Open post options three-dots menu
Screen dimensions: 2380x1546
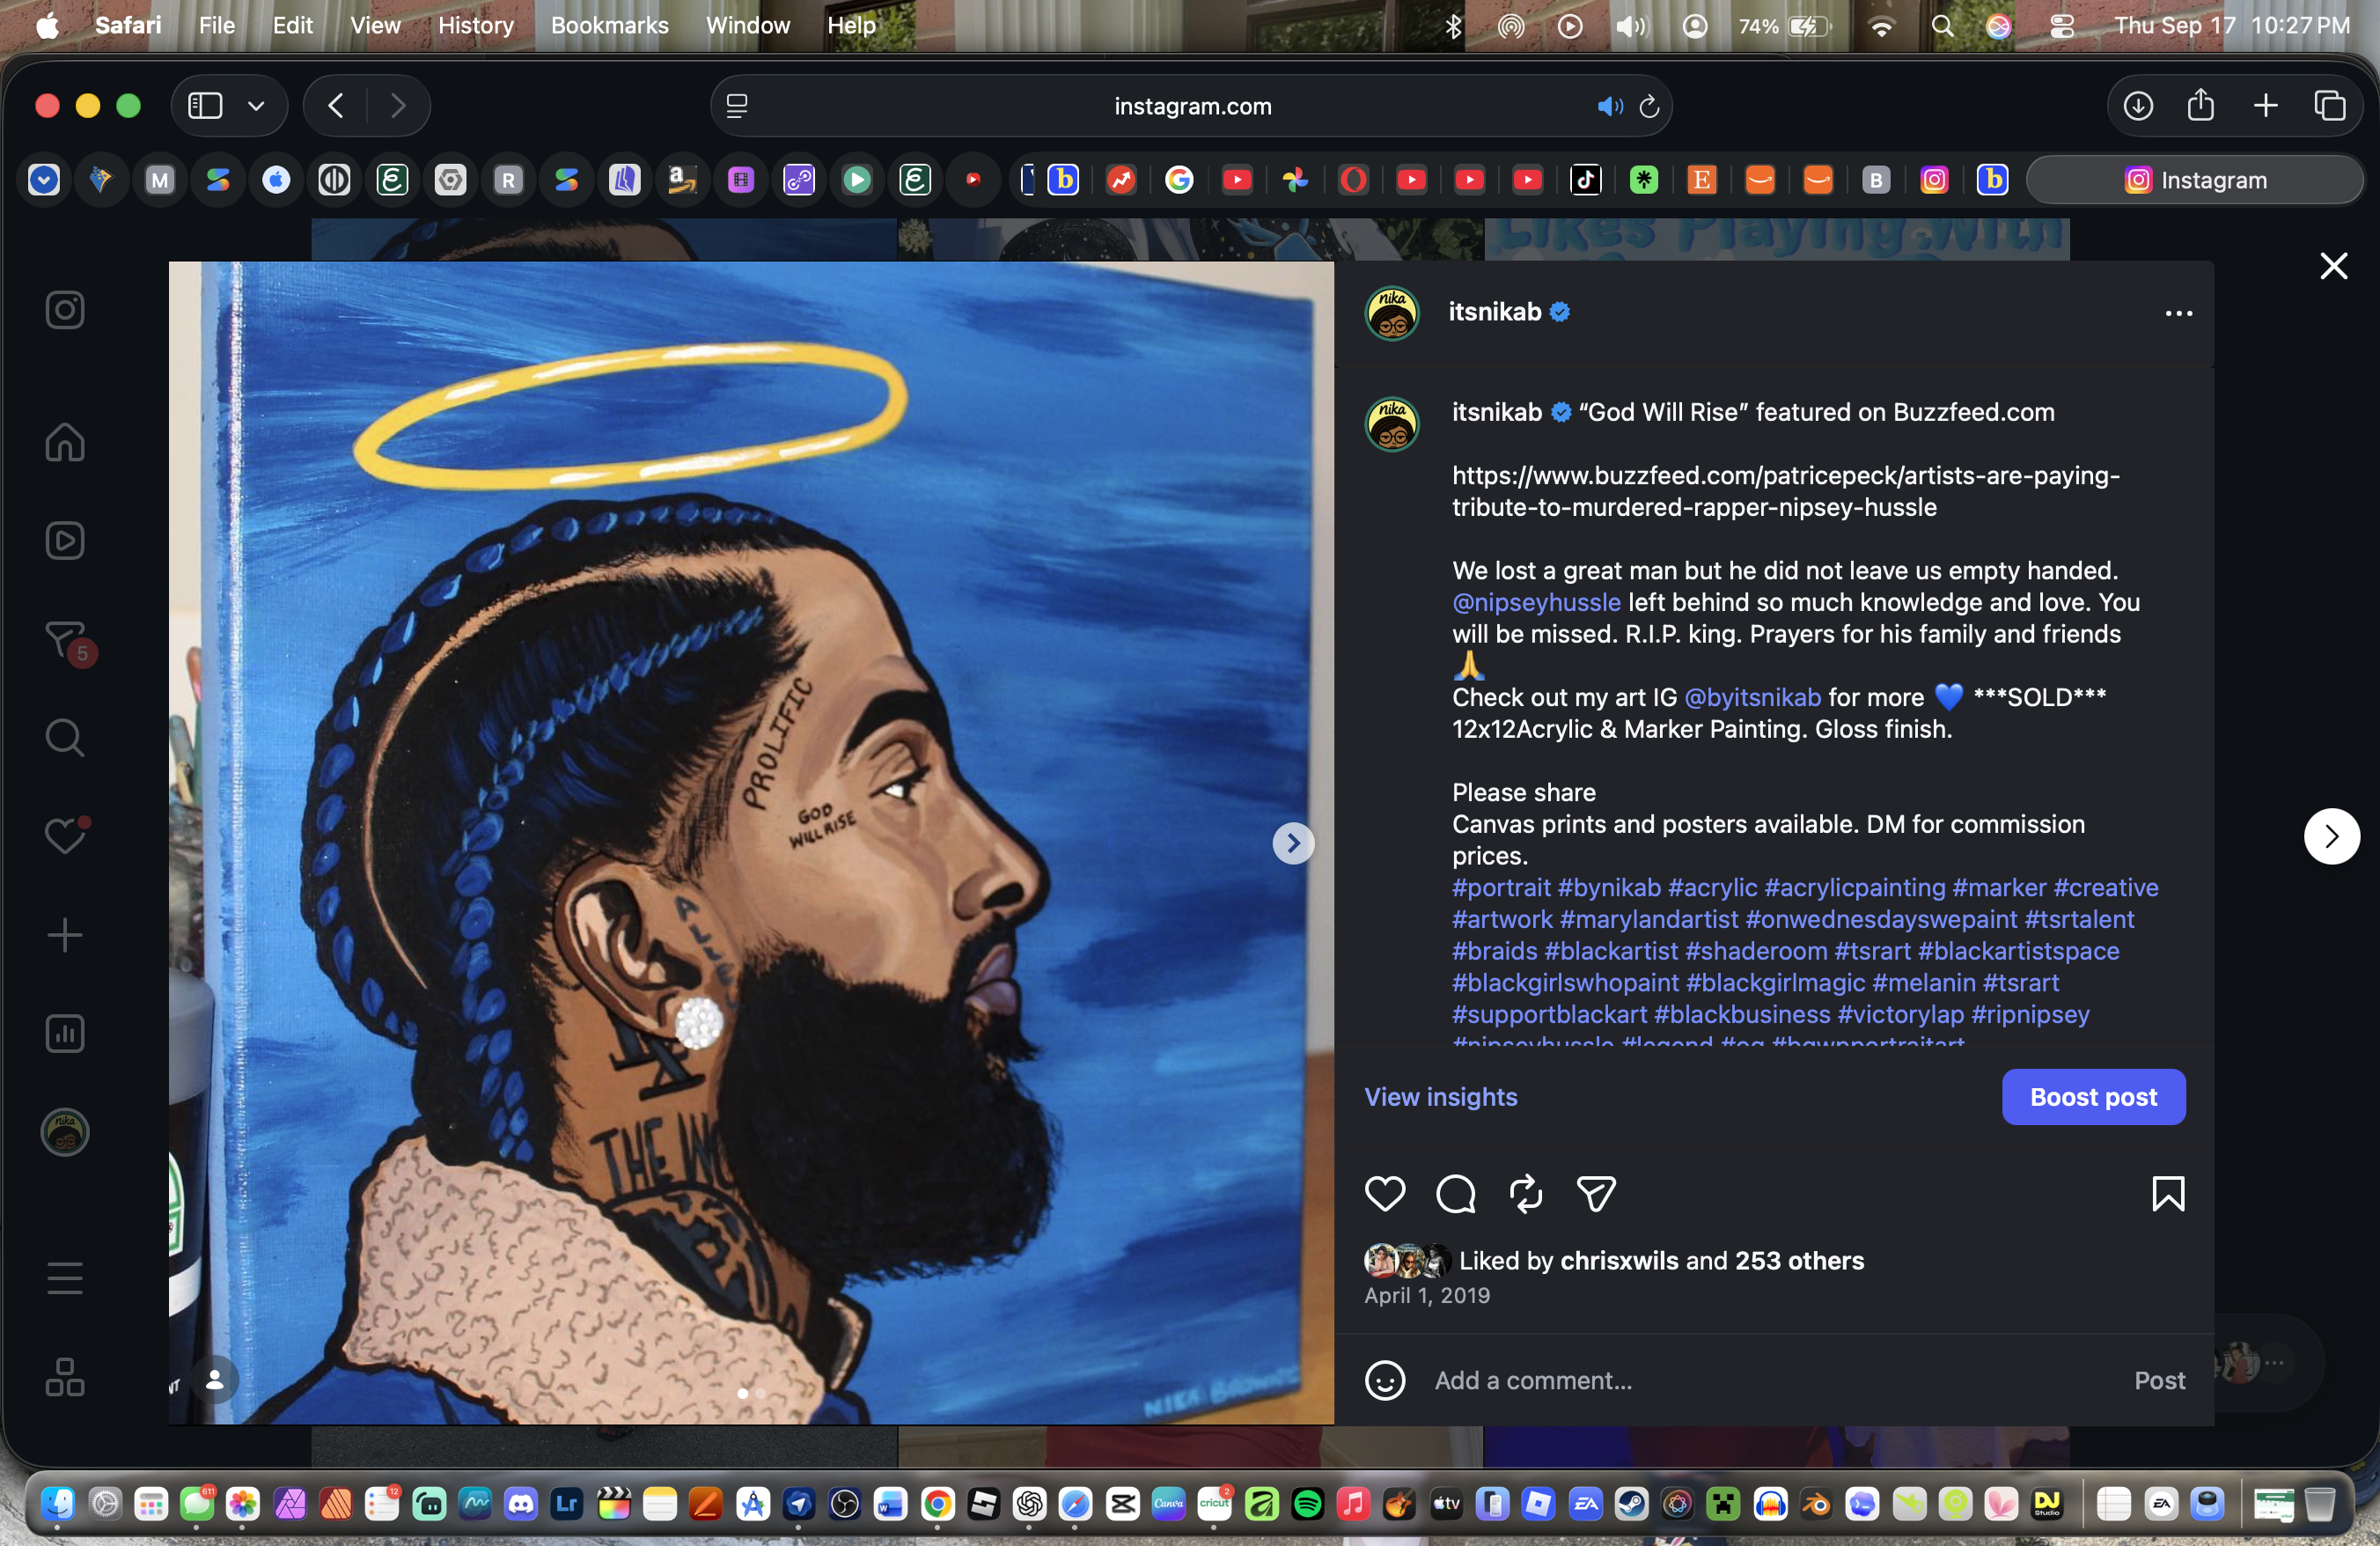[x=2179, y=313]
